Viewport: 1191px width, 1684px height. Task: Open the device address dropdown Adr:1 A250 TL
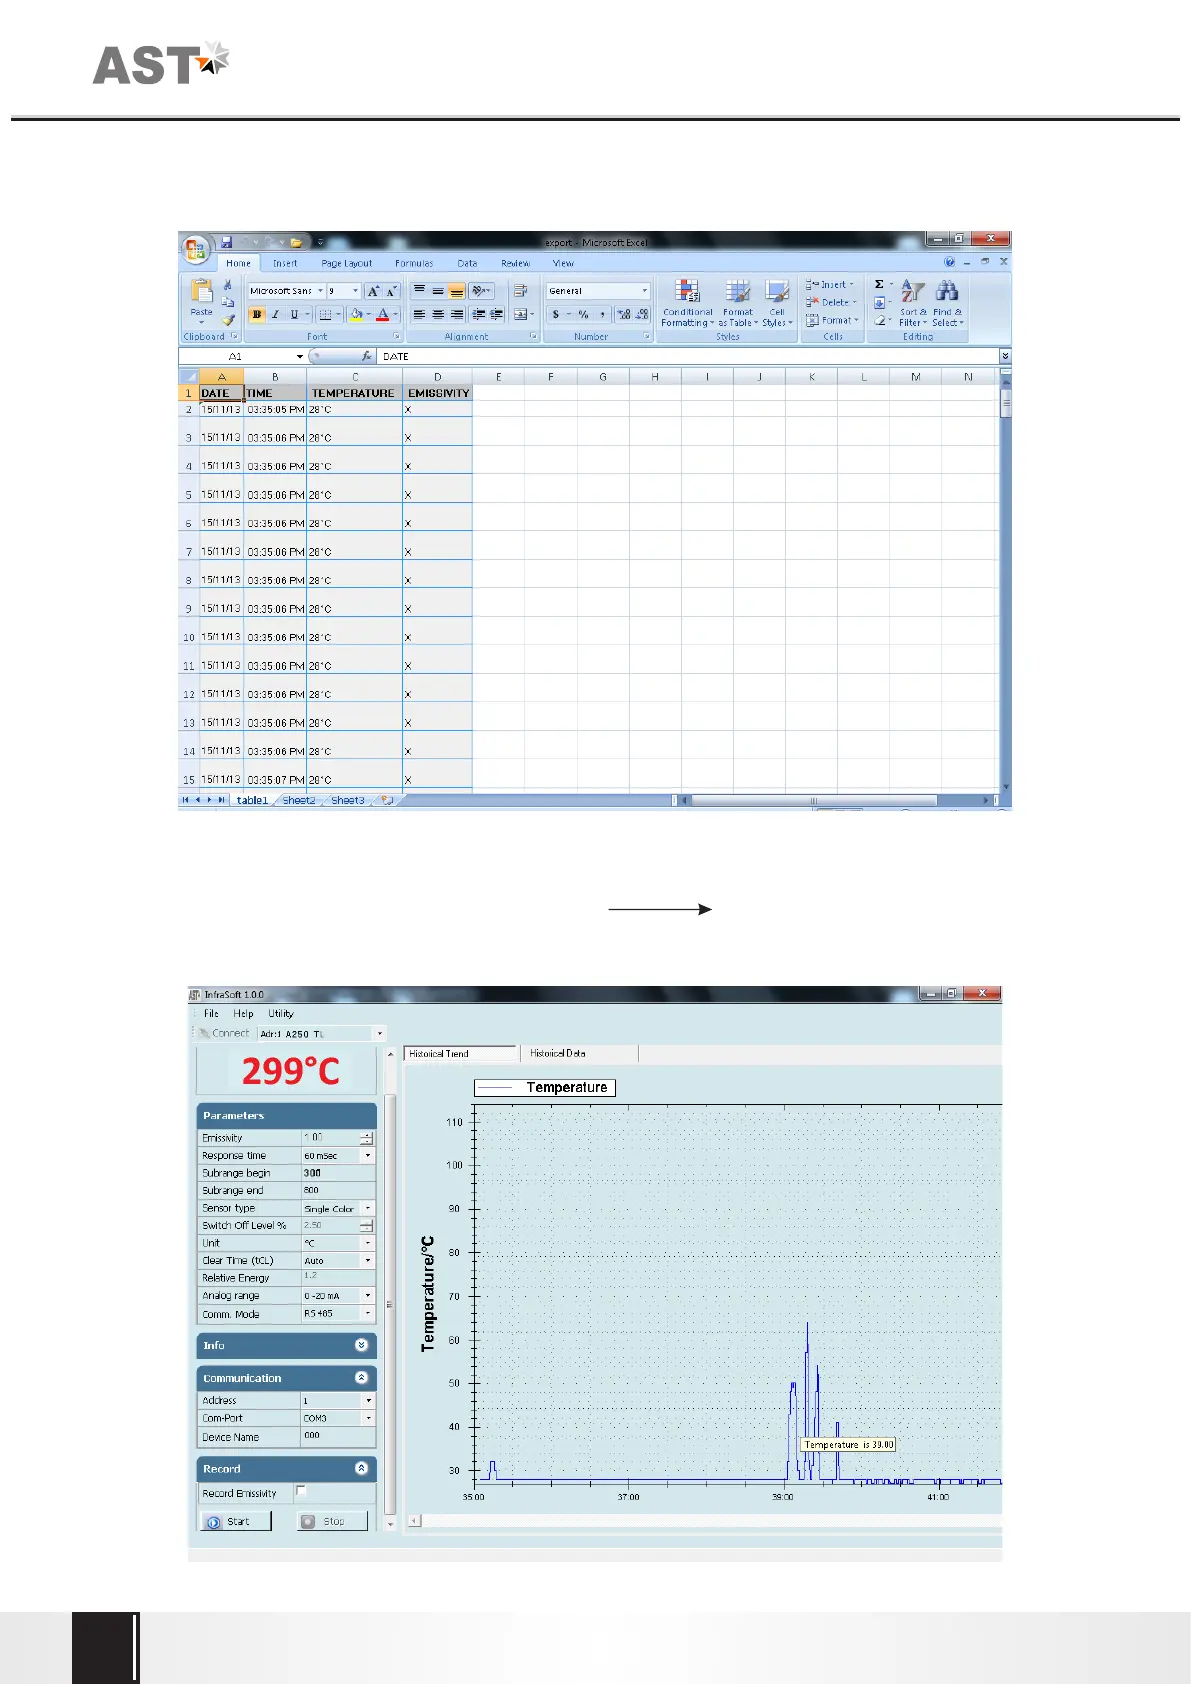(379, 1033)
